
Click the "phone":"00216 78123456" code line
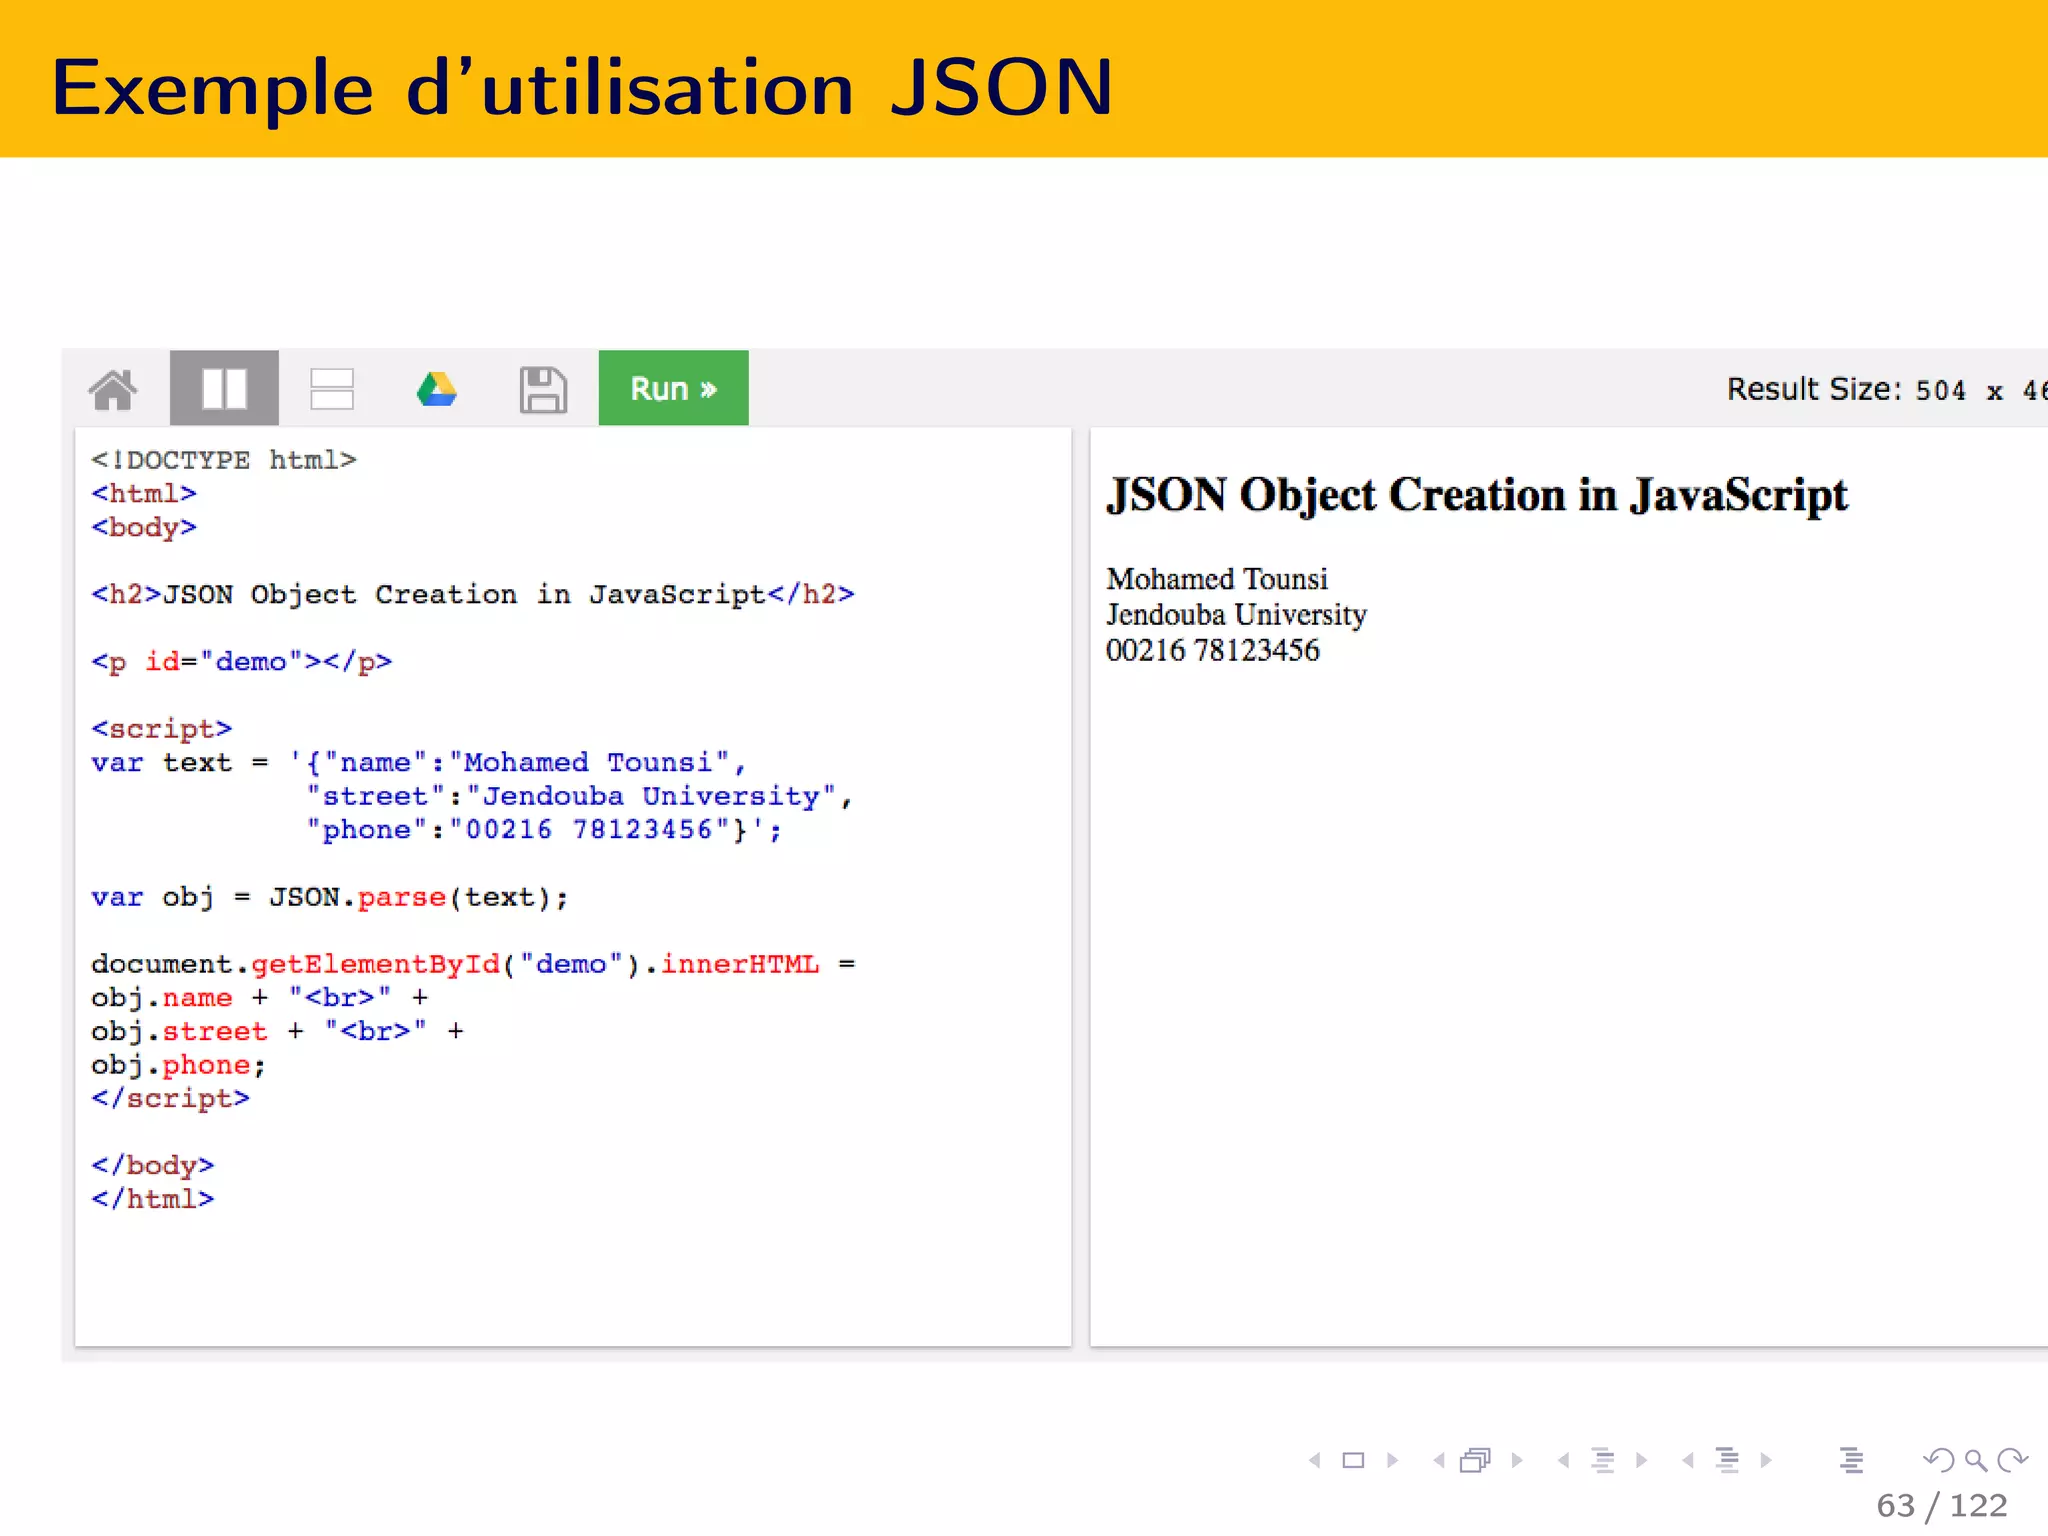tap(544, 830)
